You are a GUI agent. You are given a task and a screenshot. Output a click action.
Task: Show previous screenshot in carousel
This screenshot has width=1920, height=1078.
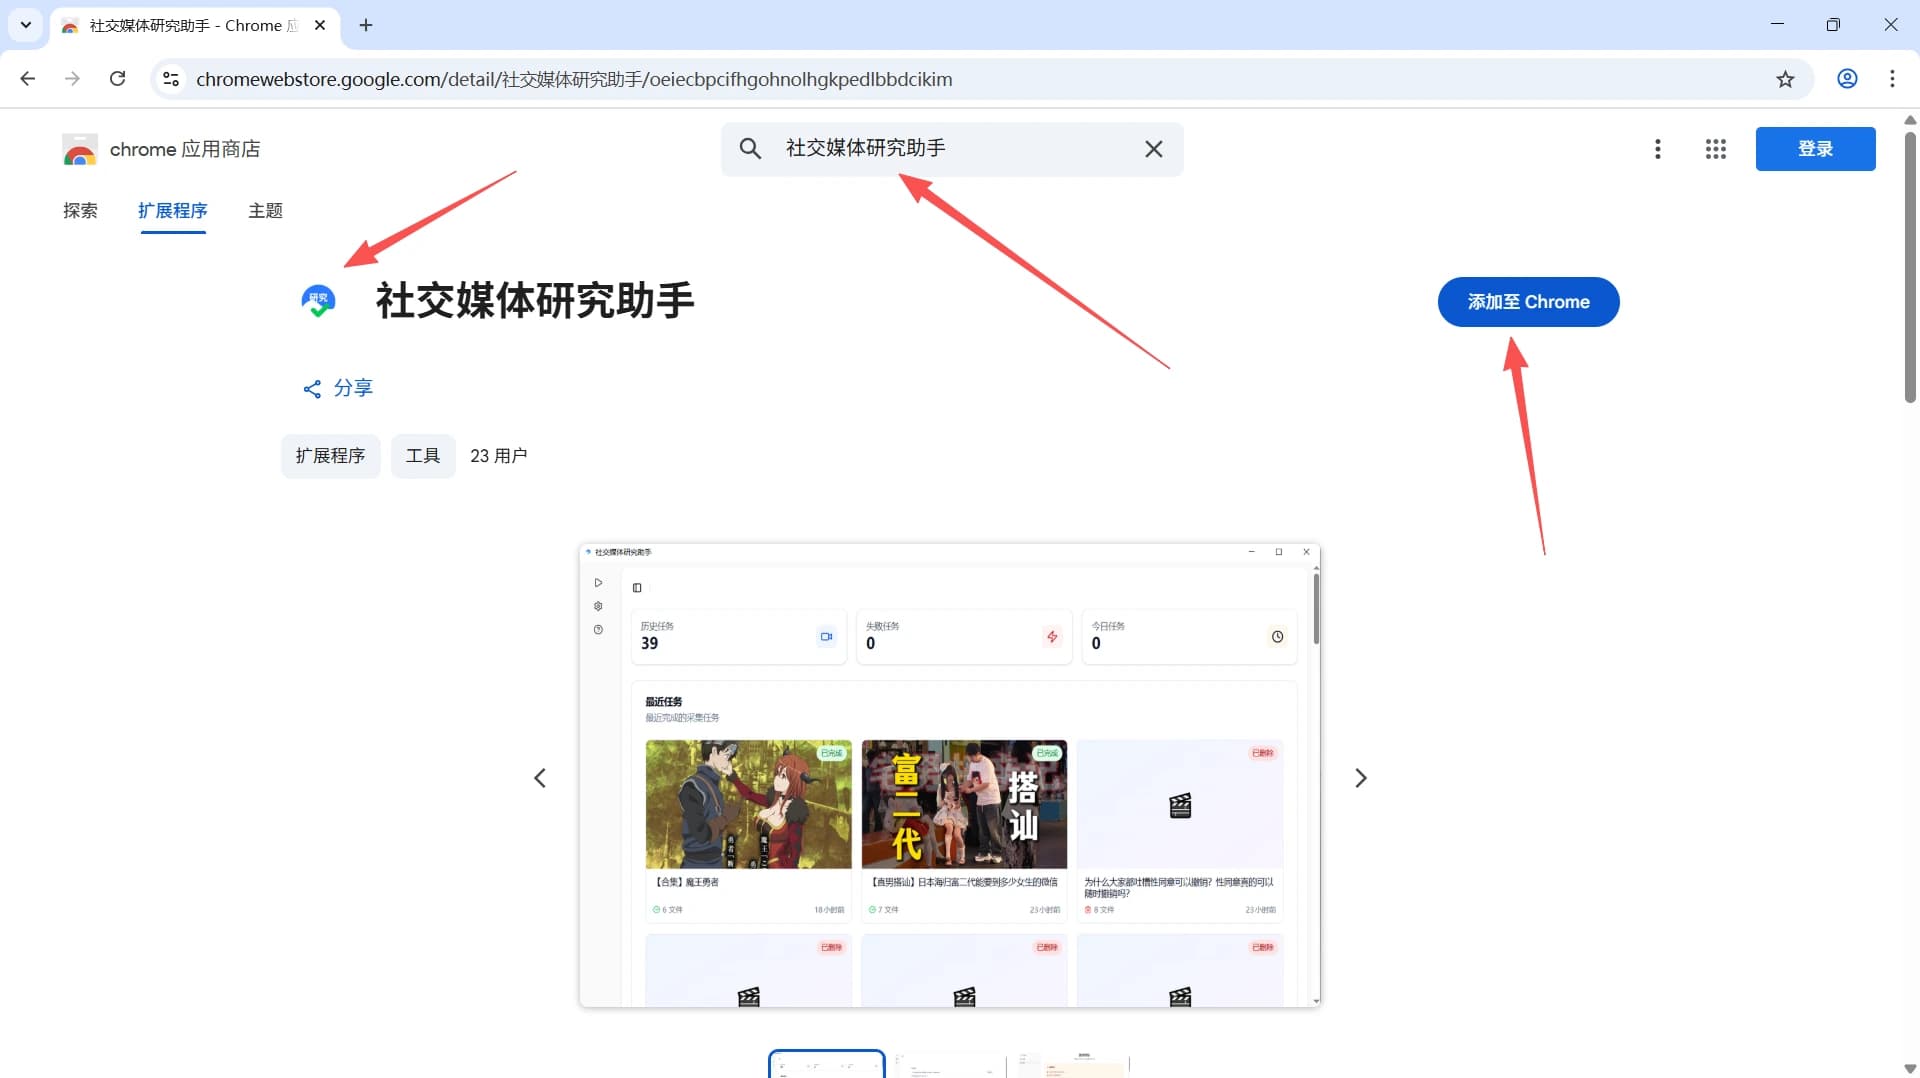[540, 778]
